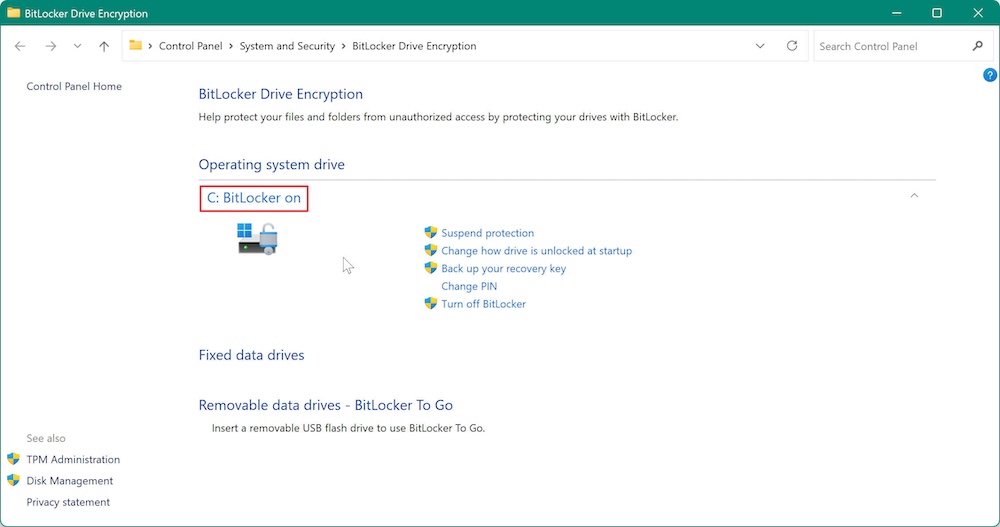Click the folder icon in address bar
This screenshot has width=1000, height=527.
tap(135, 45)
